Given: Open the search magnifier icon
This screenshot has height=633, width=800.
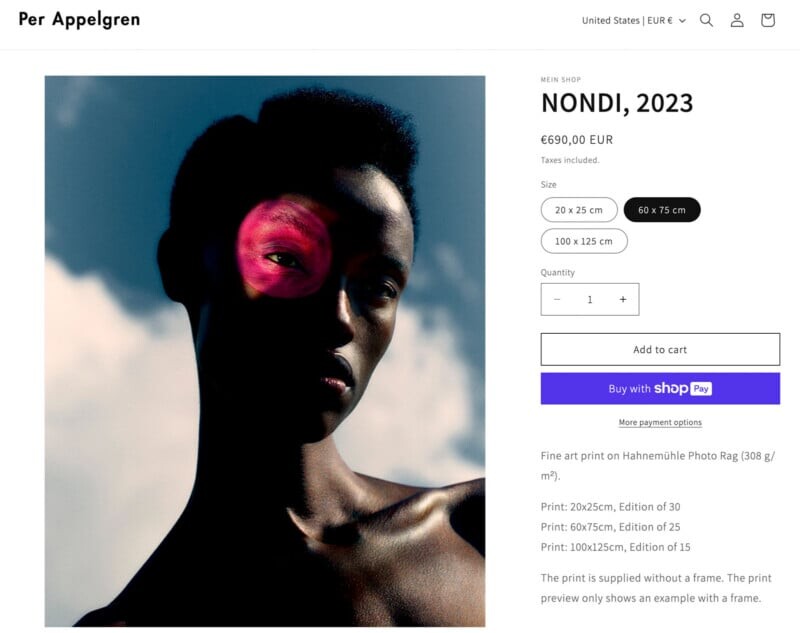Looking at the screenshot, I should click(x=706, y=20).
